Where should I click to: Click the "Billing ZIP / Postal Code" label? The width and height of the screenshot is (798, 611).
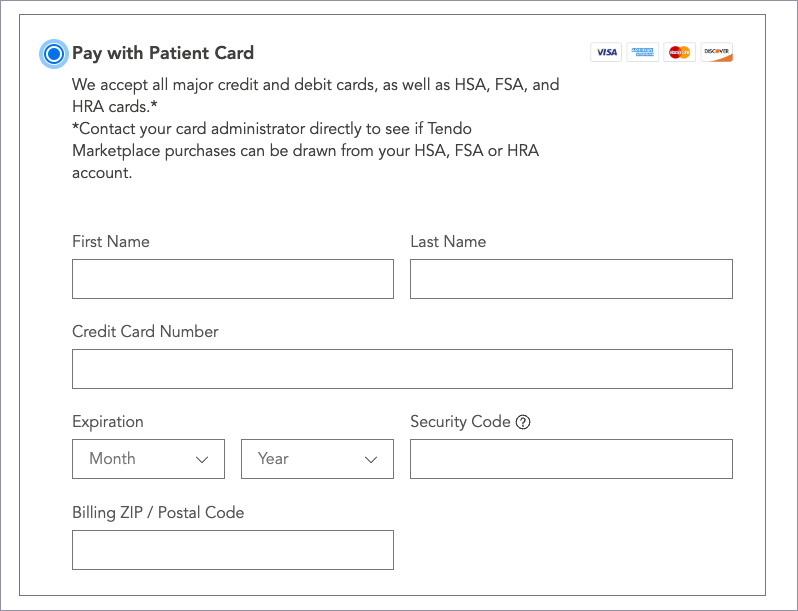tap(158, 512)
